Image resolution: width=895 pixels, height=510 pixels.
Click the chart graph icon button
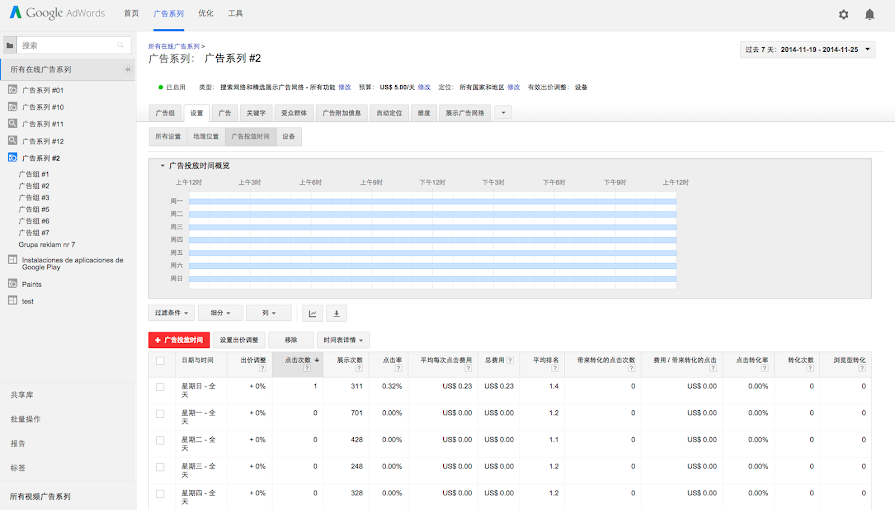coord(312,313)
